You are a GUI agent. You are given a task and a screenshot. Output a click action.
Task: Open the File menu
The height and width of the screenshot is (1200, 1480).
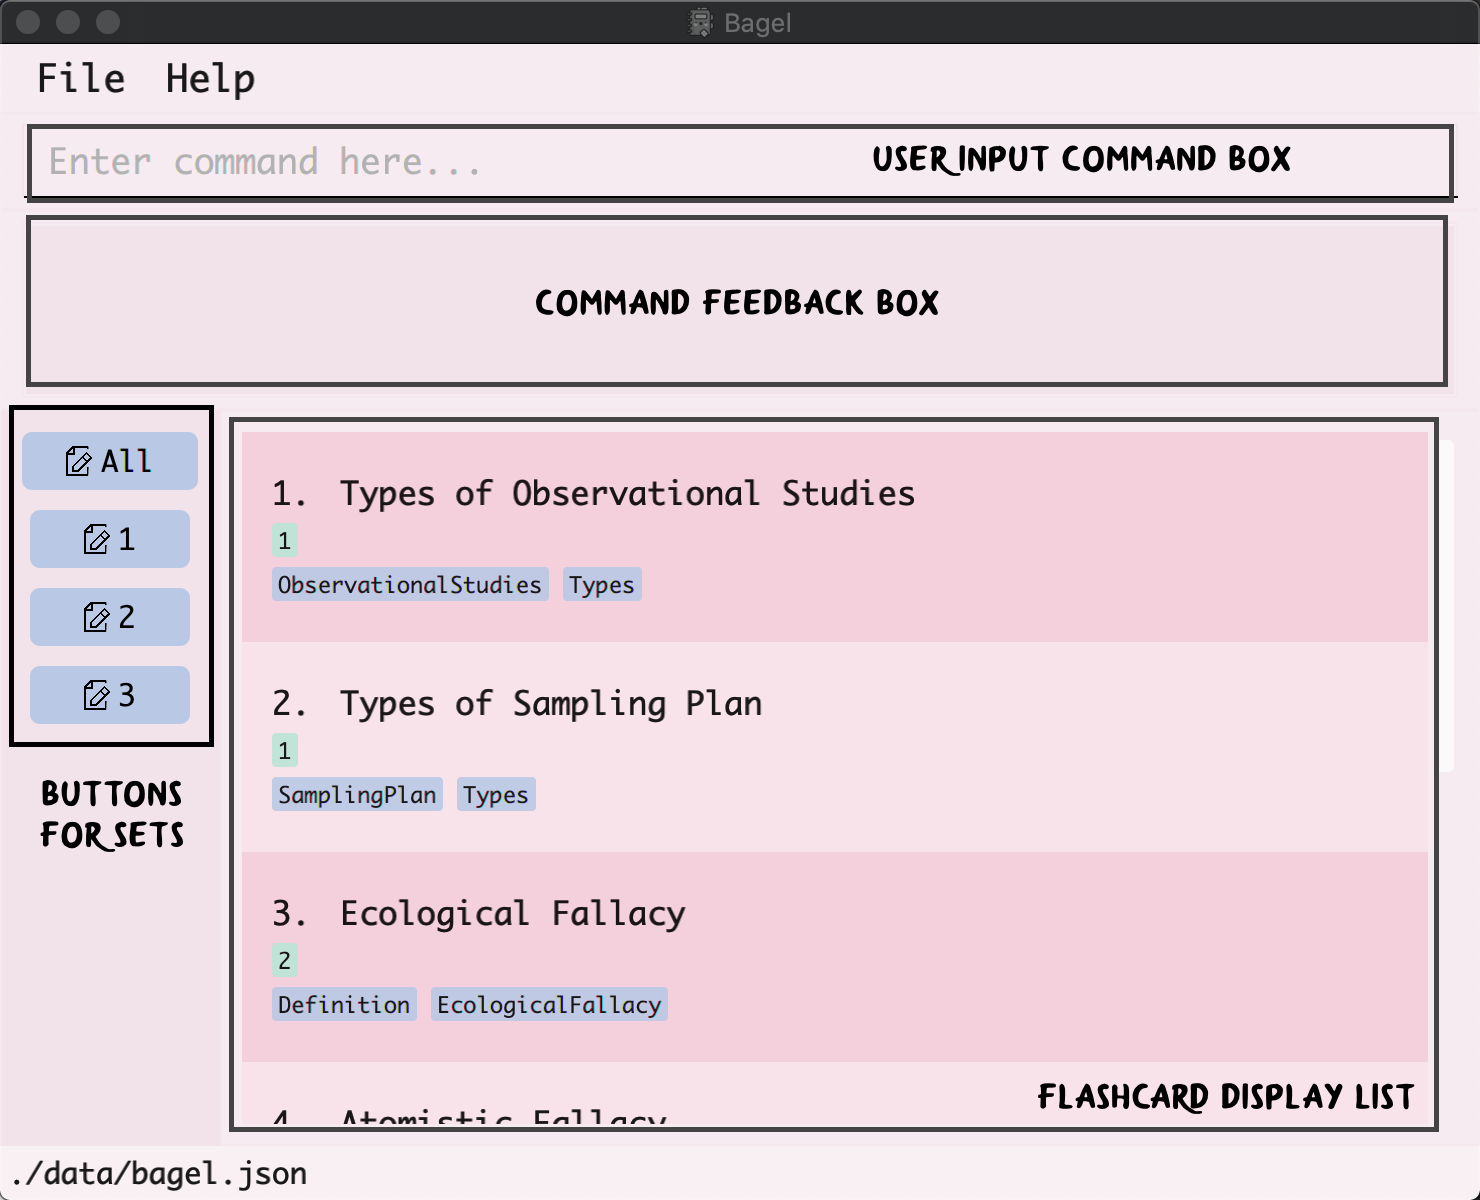(x=81, y=78)
